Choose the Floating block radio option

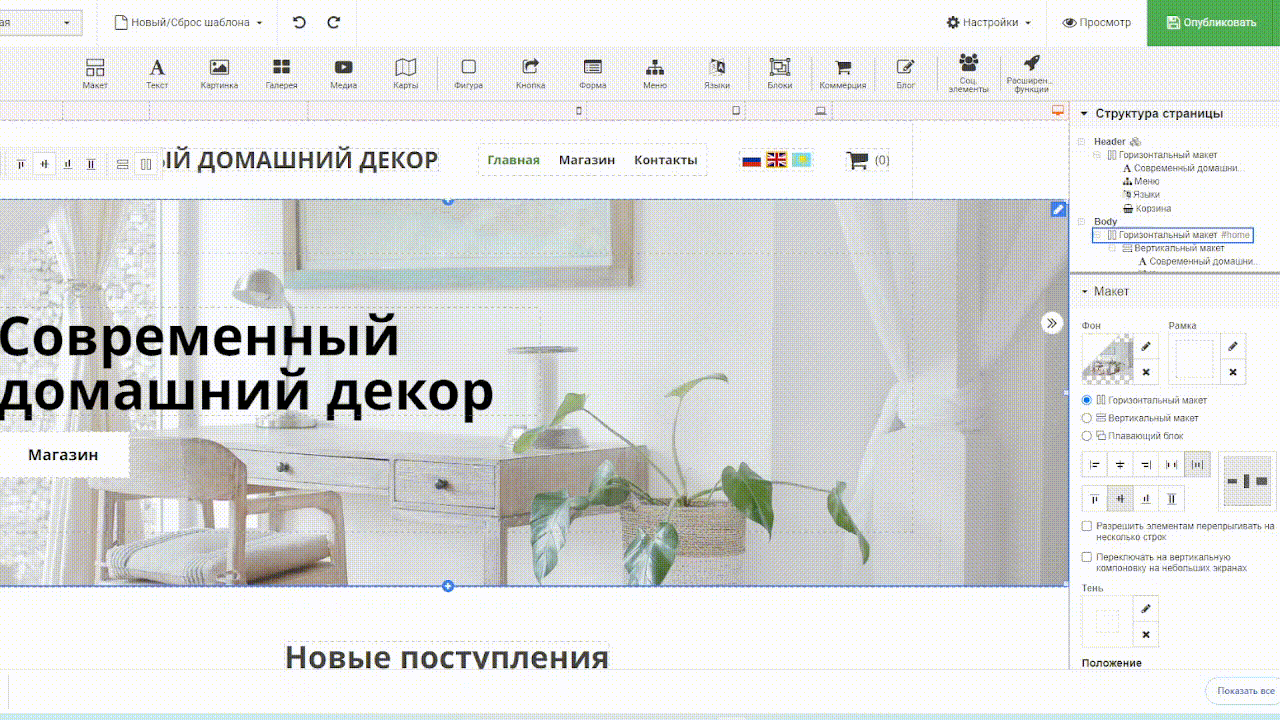pyautogui.click(x=1088, y=436)
